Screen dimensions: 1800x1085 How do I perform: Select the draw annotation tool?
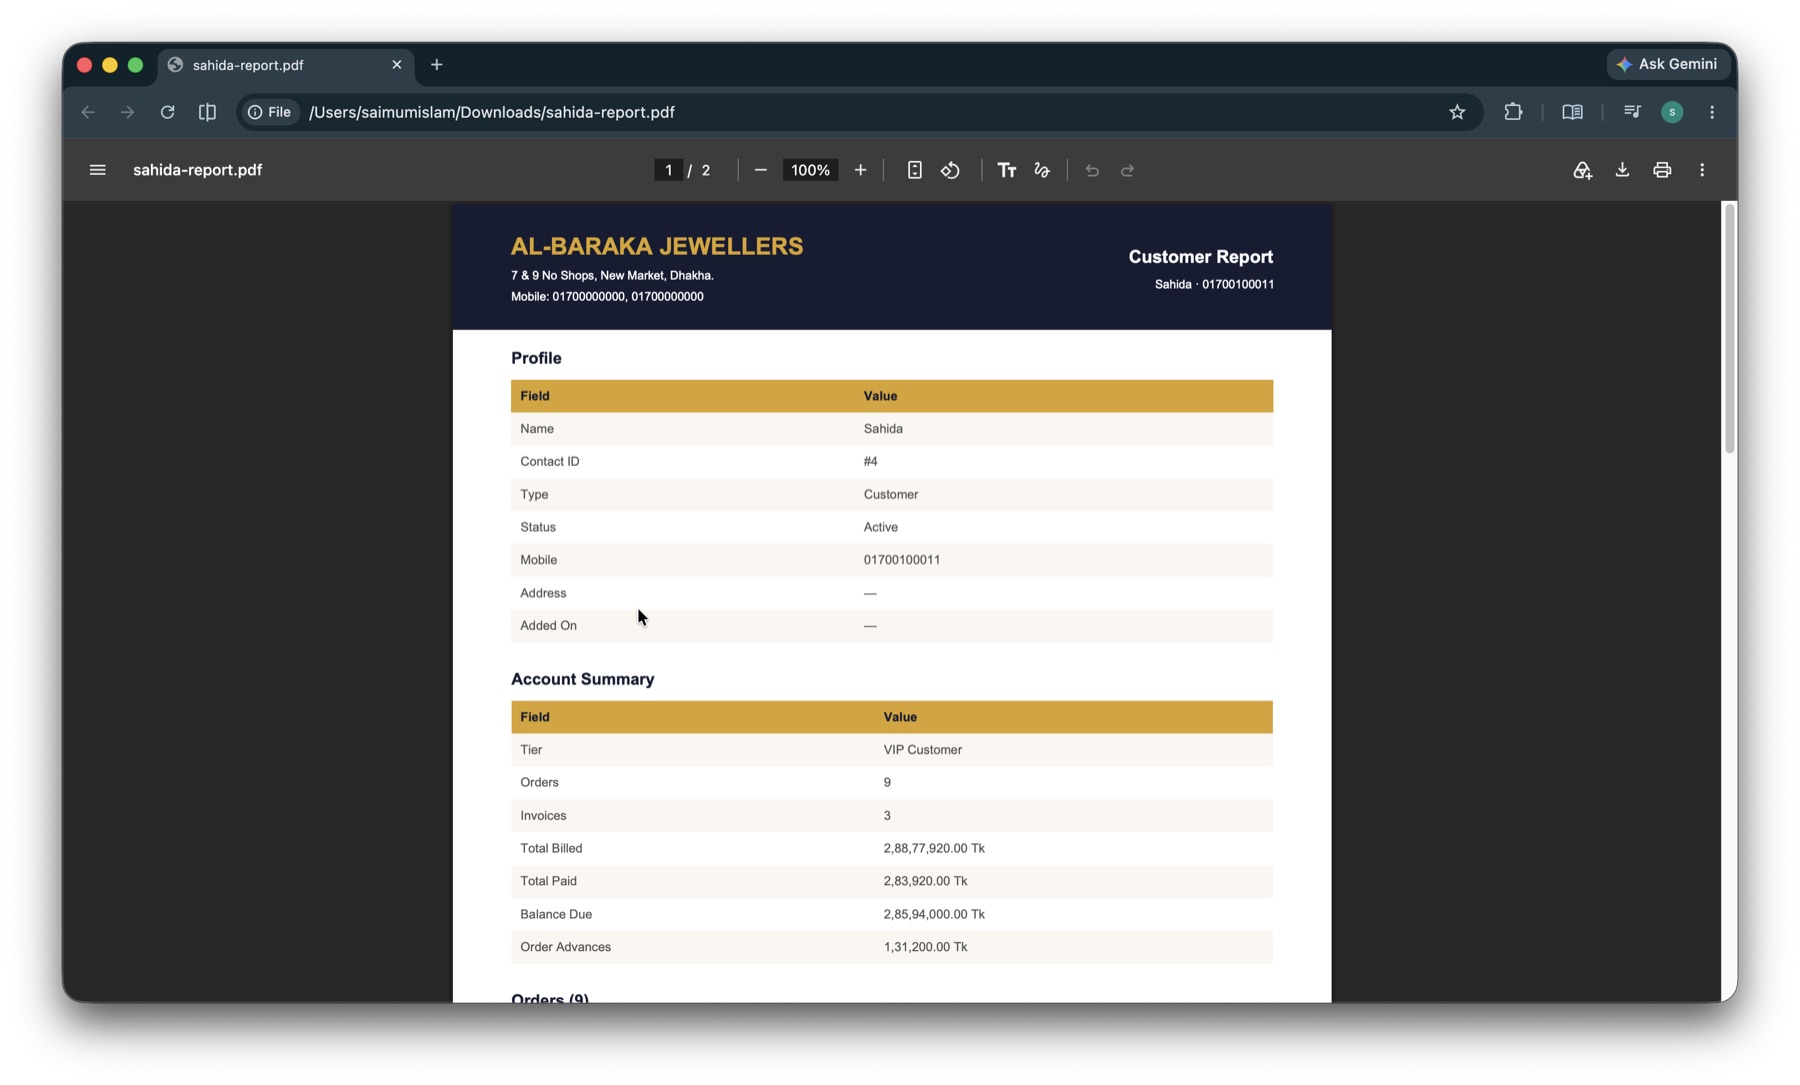pyautogui.click(x=1042, y=170)
